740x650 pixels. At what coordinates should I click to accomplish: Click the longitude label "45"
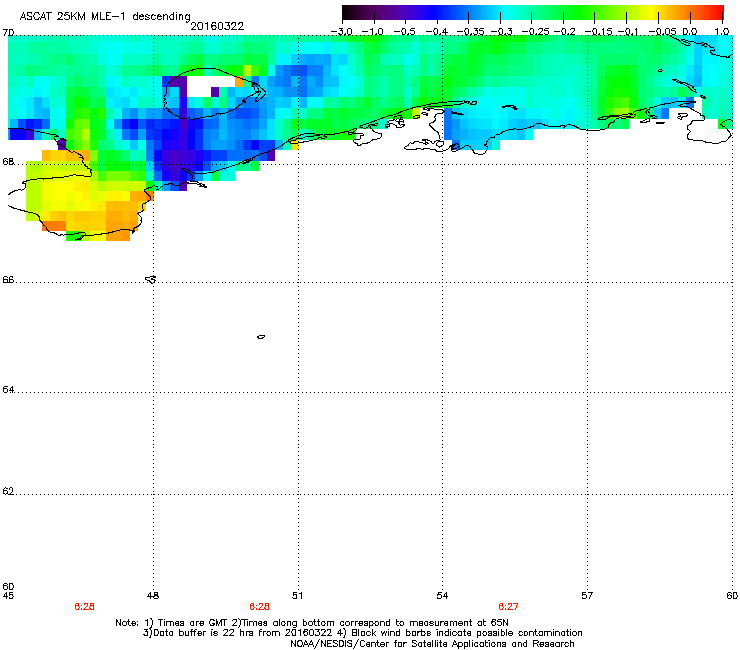click(8, 596)
